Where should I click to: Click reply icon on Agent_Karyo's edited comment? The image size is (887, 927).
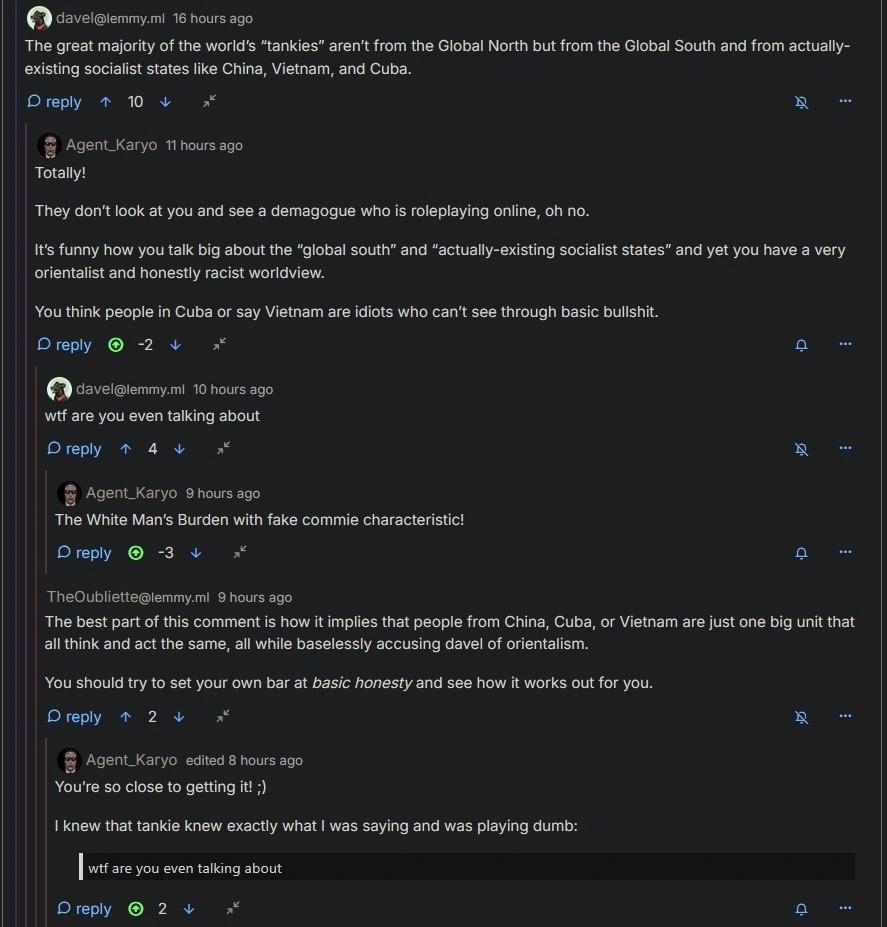[x=64, y=909]
